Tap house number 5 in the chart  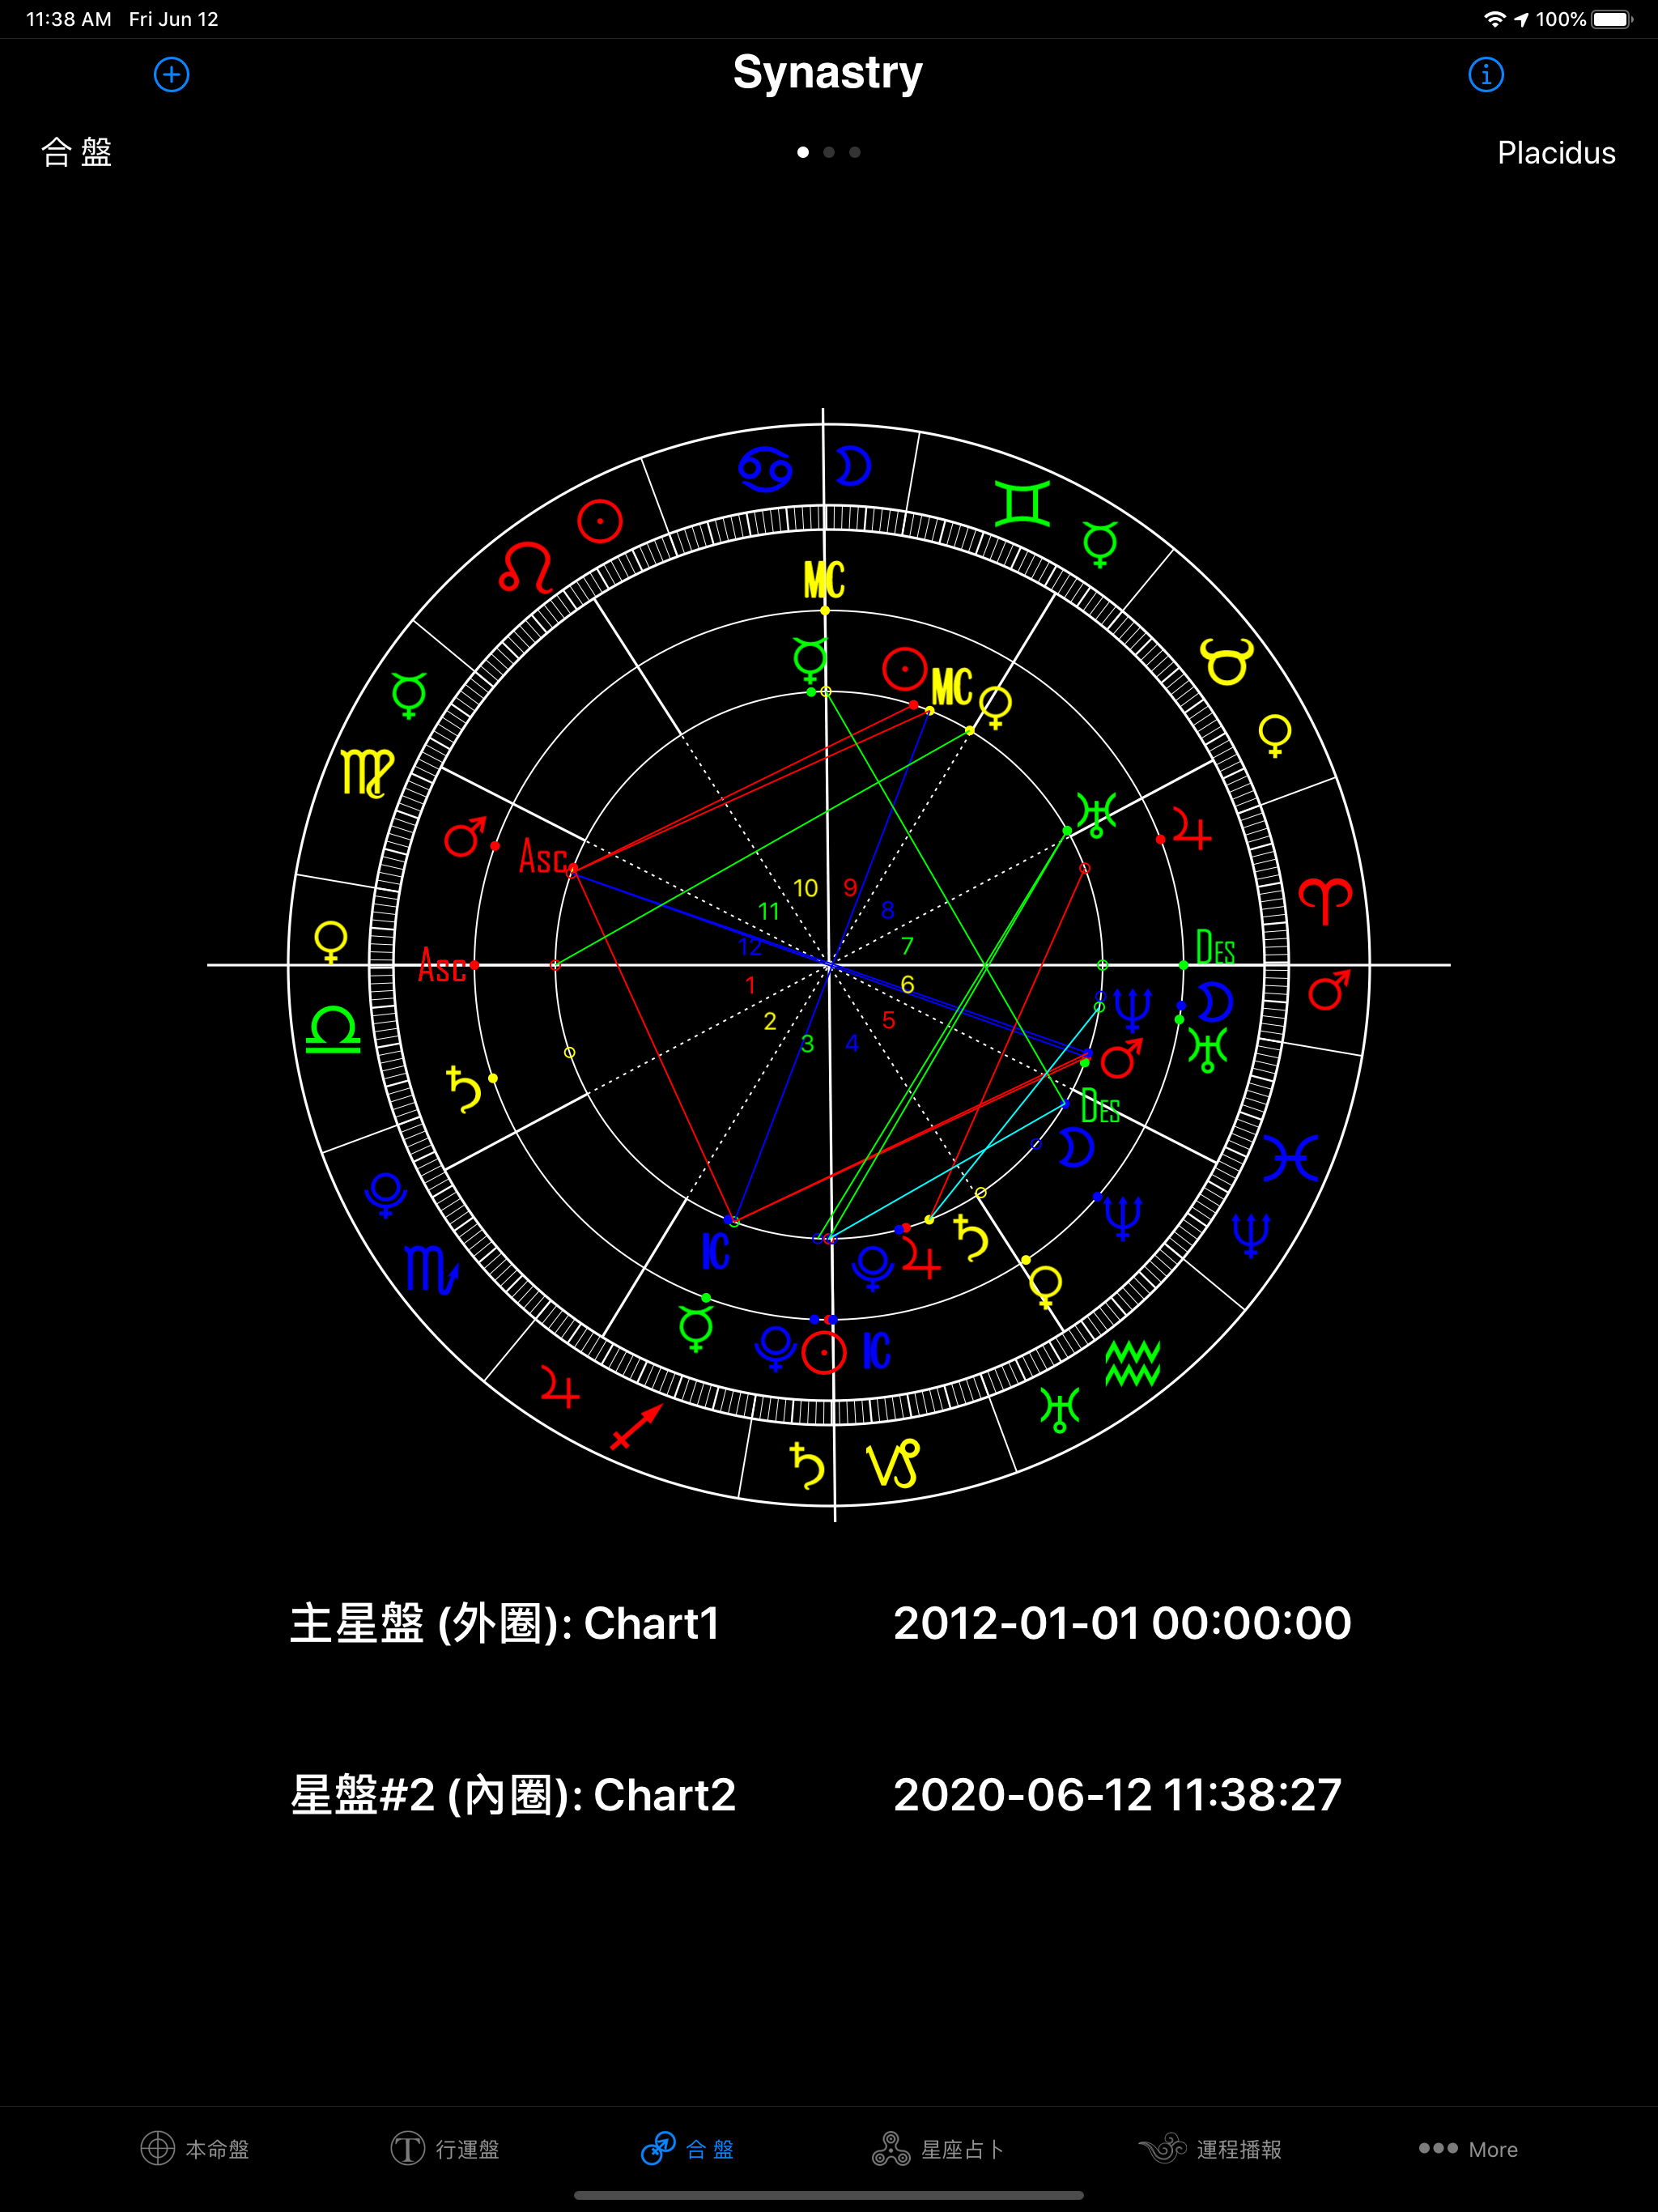tap(888, 1020)
